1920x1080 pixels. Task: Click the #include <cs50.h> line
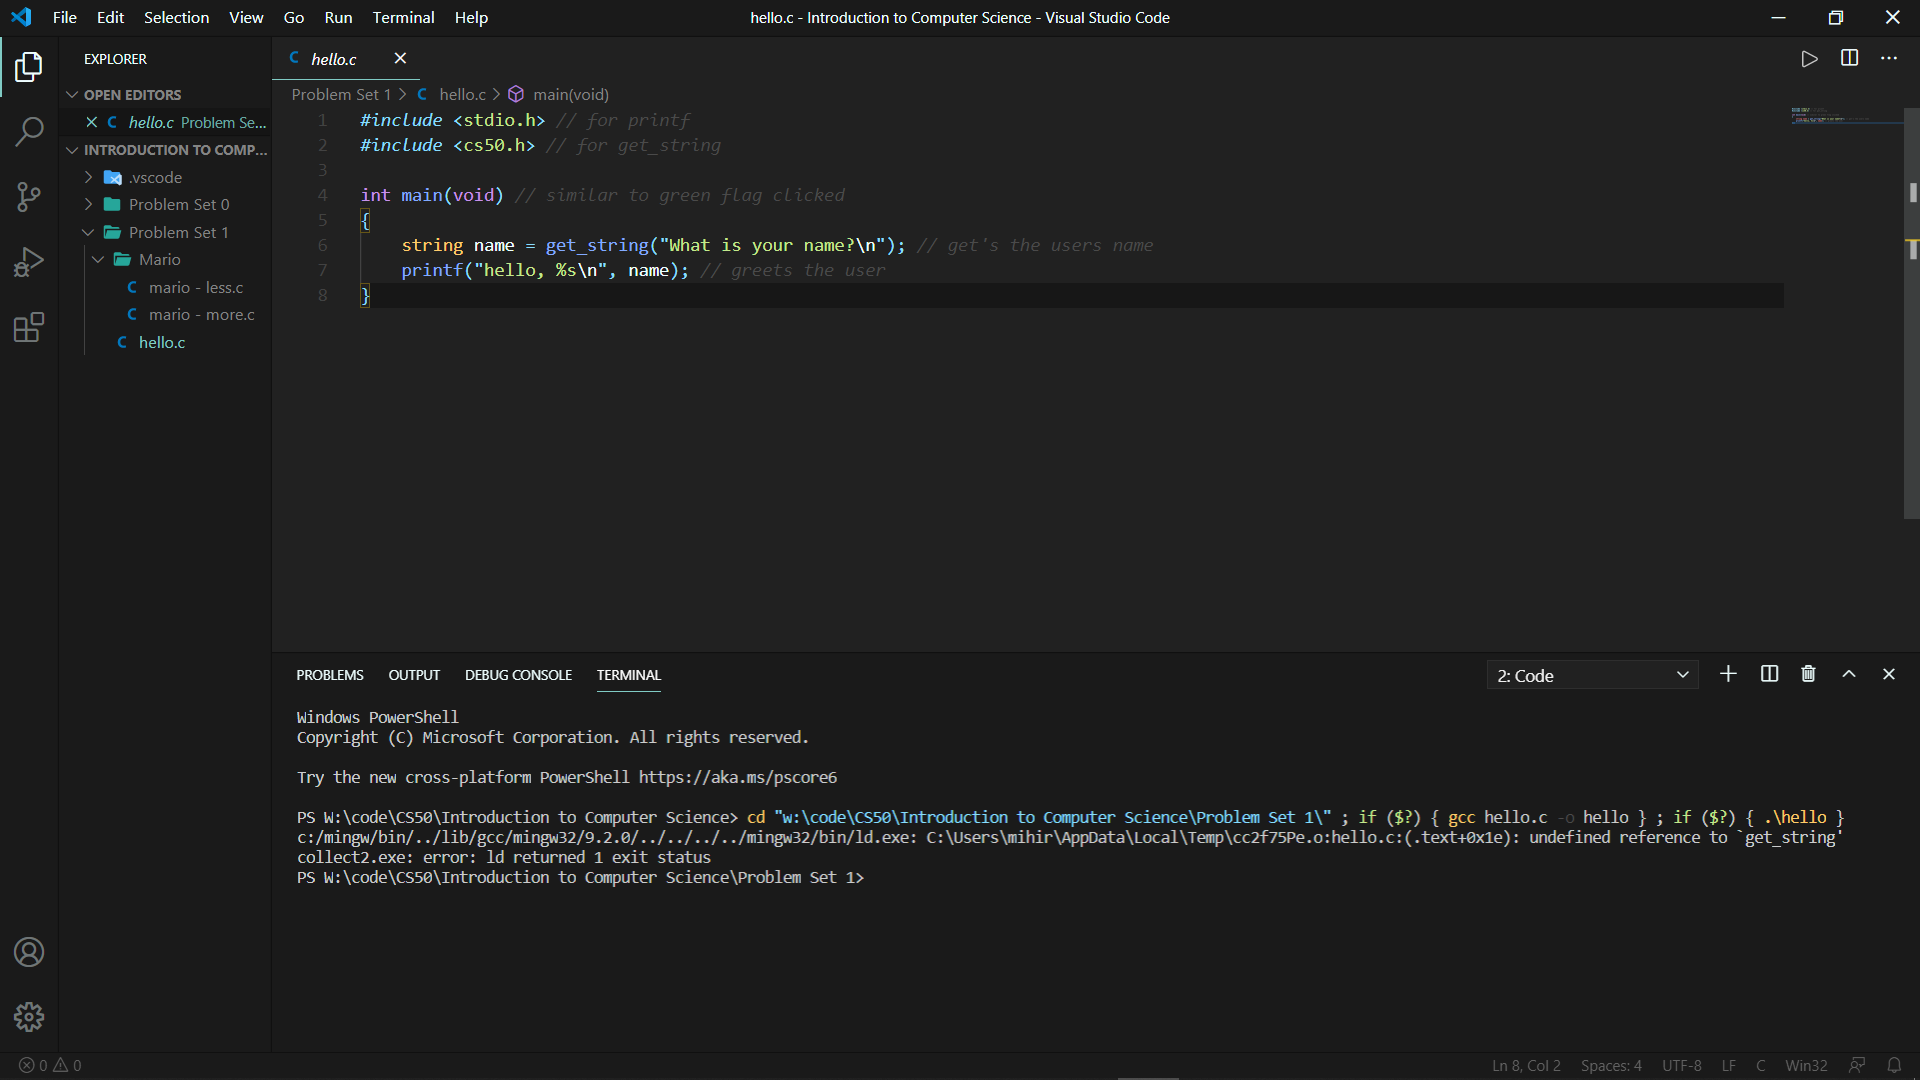(x=447, y=145)
